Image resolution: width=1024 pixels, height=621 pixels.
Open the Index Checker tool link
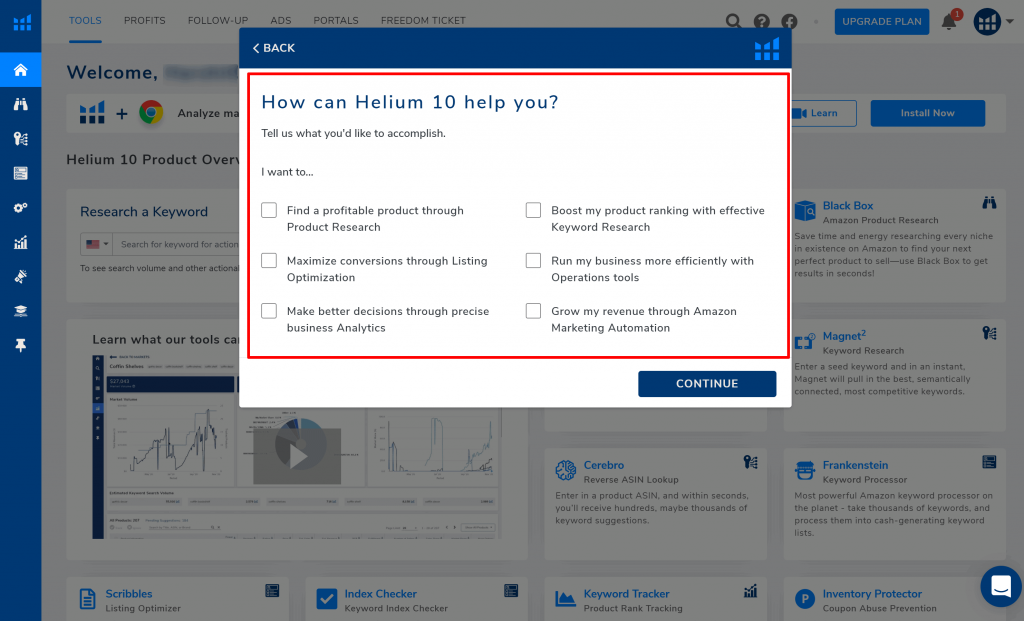click(x=380, y=594)
